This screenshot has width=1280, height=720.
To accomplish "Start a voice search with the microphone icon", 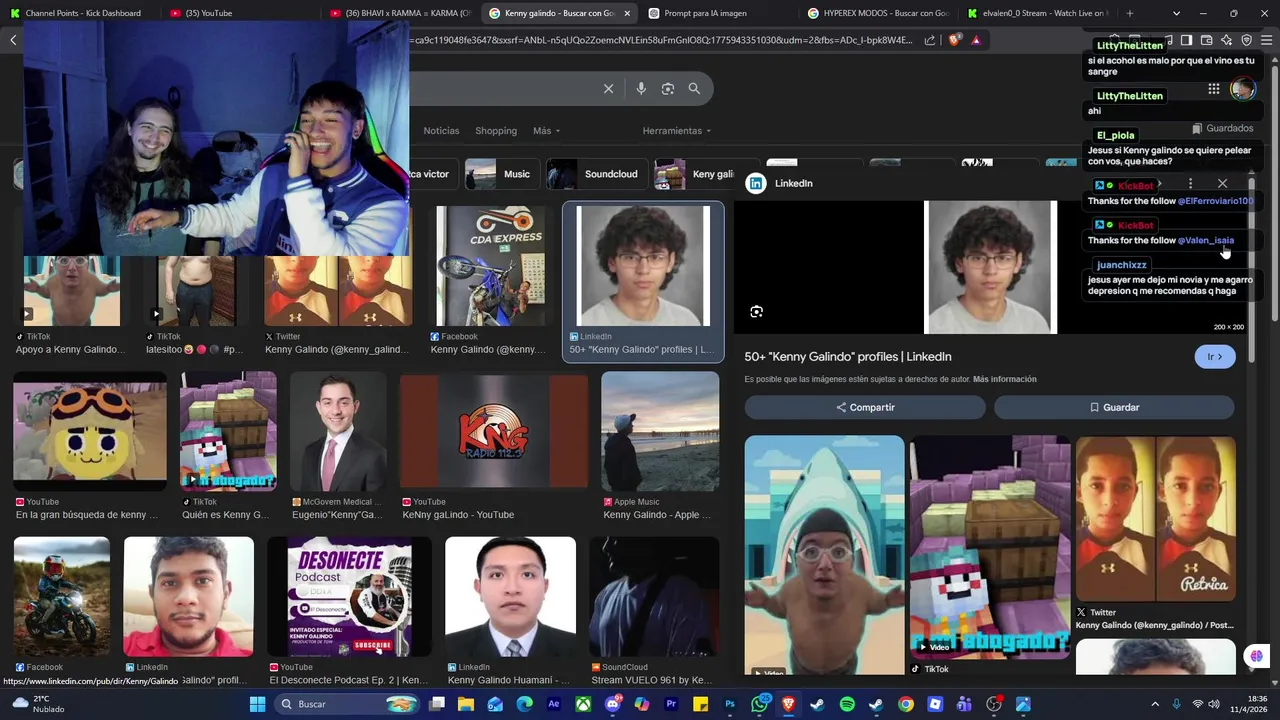I will pyautogui.click(x=641, y=89).
